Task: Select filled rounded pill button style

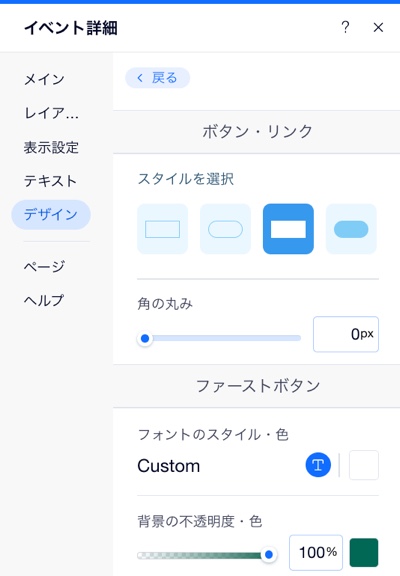Action: point(351,229)
